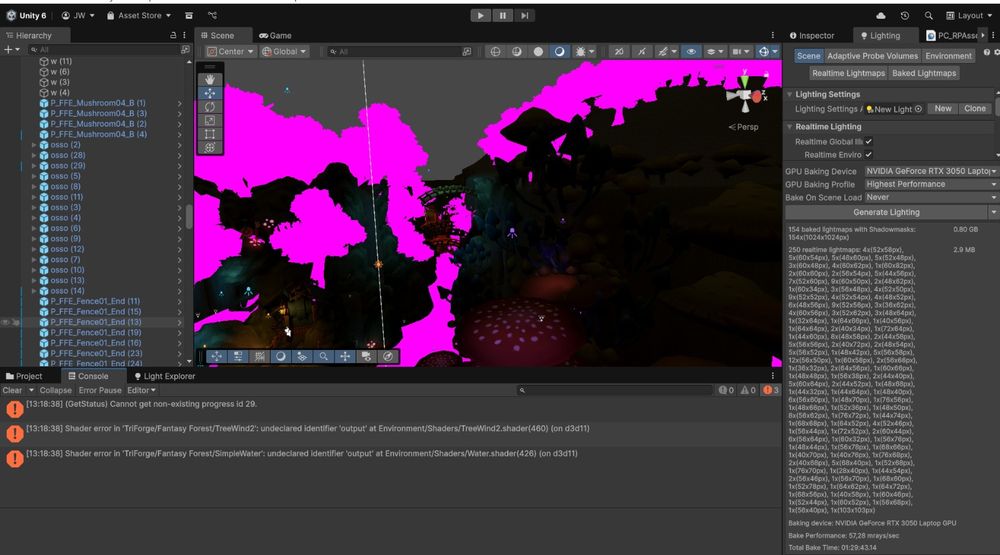The height and width of the screenshot is (555, 1000).
Task: Toggle console error count filter
Action: click(770, 390)
